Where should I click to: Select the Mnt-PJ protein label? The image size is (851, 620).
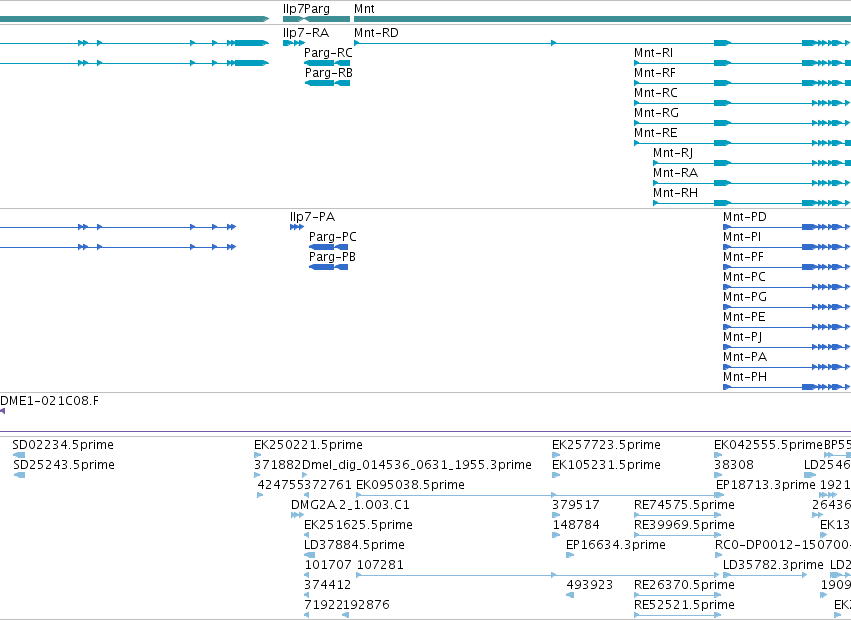tap(742, 337)
